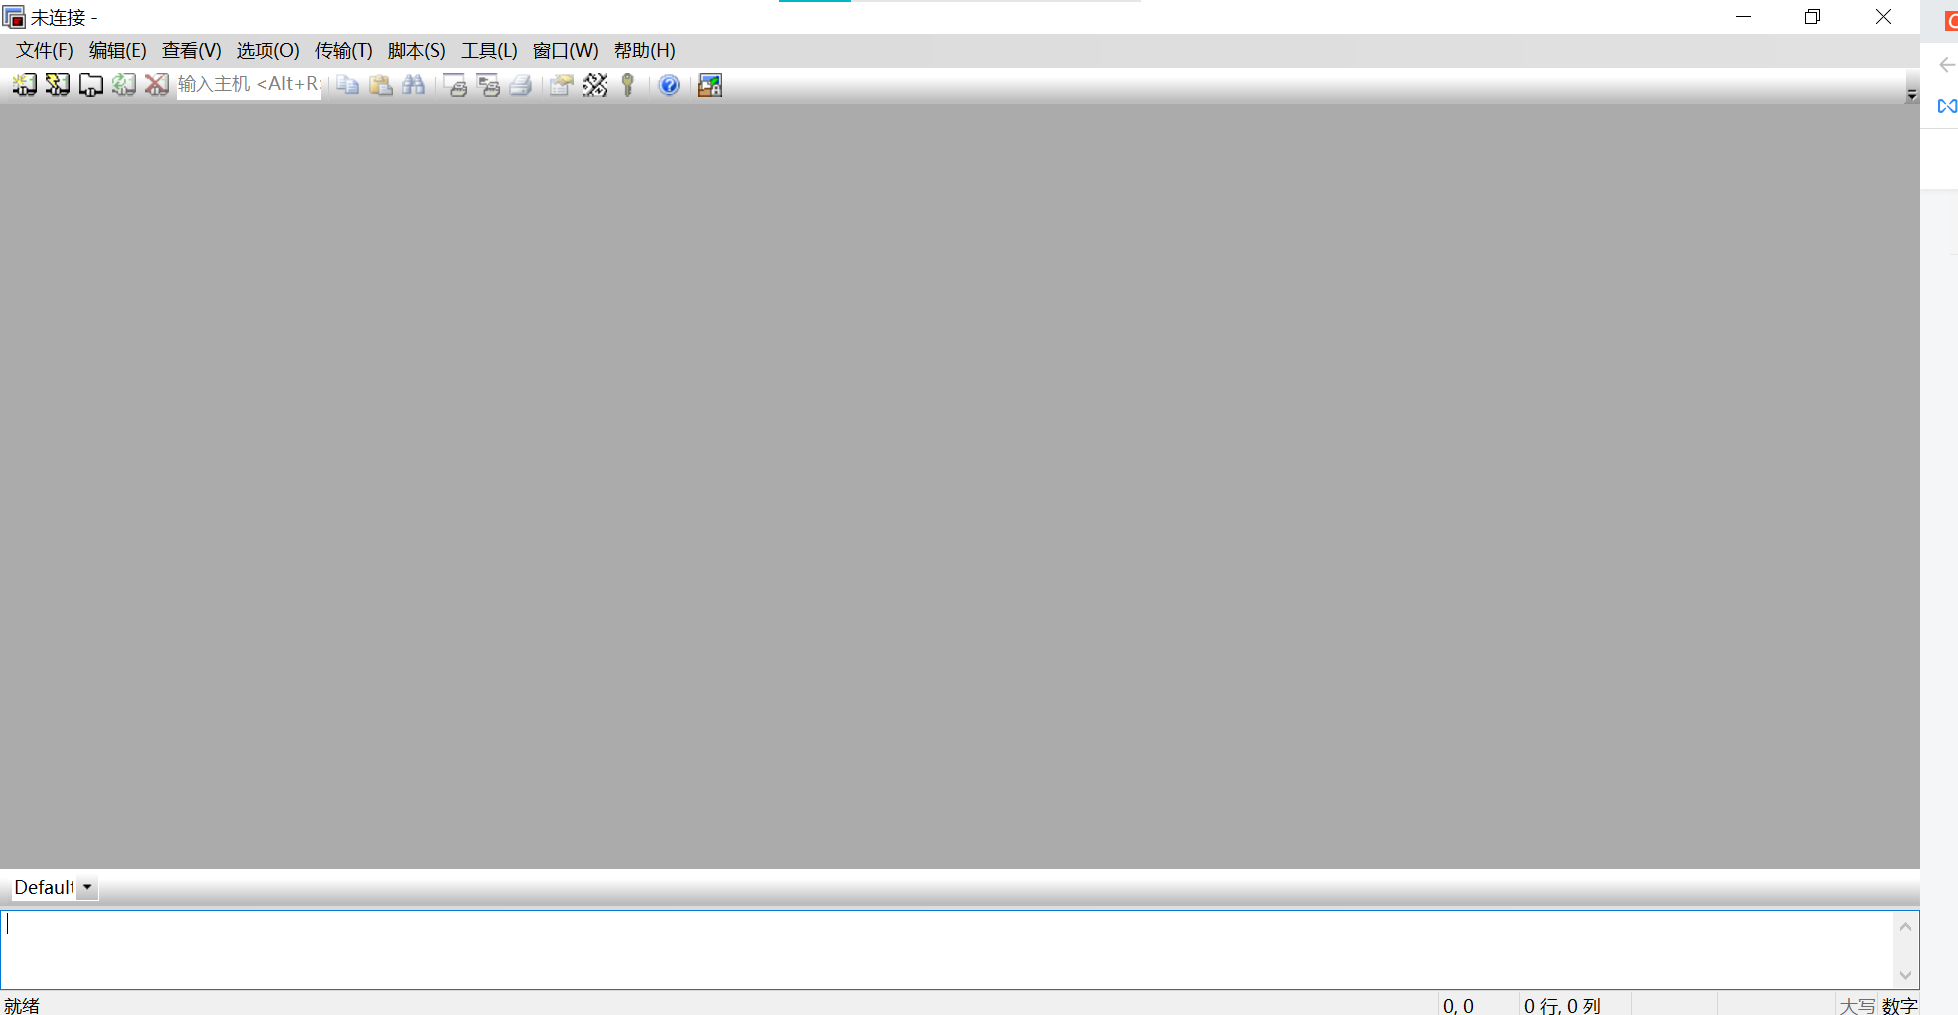Minimize the SecureCRT window
Screen dimensions: 1958x1015
tap(1743, 17)
